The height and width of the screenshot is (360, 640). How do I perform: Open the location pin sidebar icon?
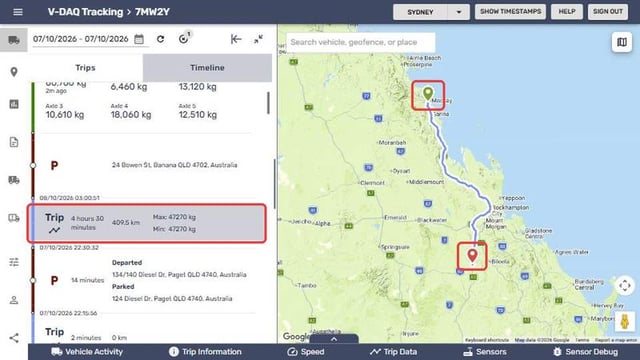tap(14, 72)
